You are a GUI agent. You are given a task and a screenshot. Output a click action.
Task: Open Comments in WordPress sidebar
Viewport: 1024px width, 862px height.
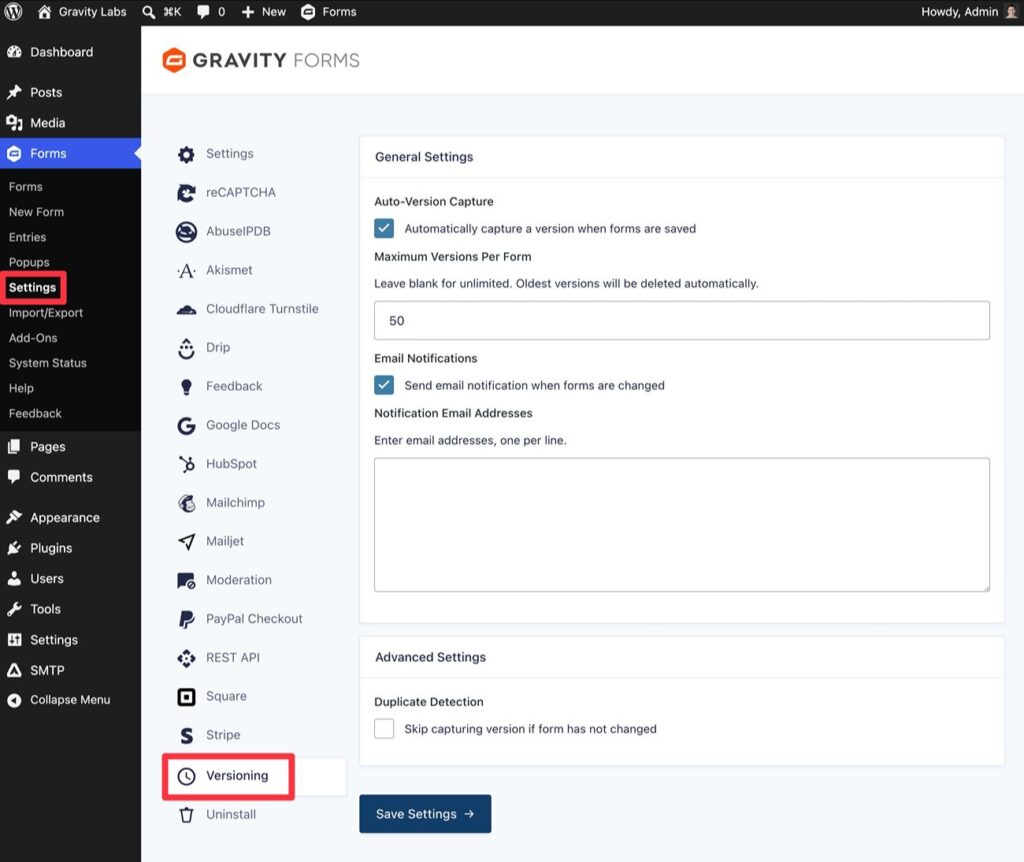pos(61,477)
